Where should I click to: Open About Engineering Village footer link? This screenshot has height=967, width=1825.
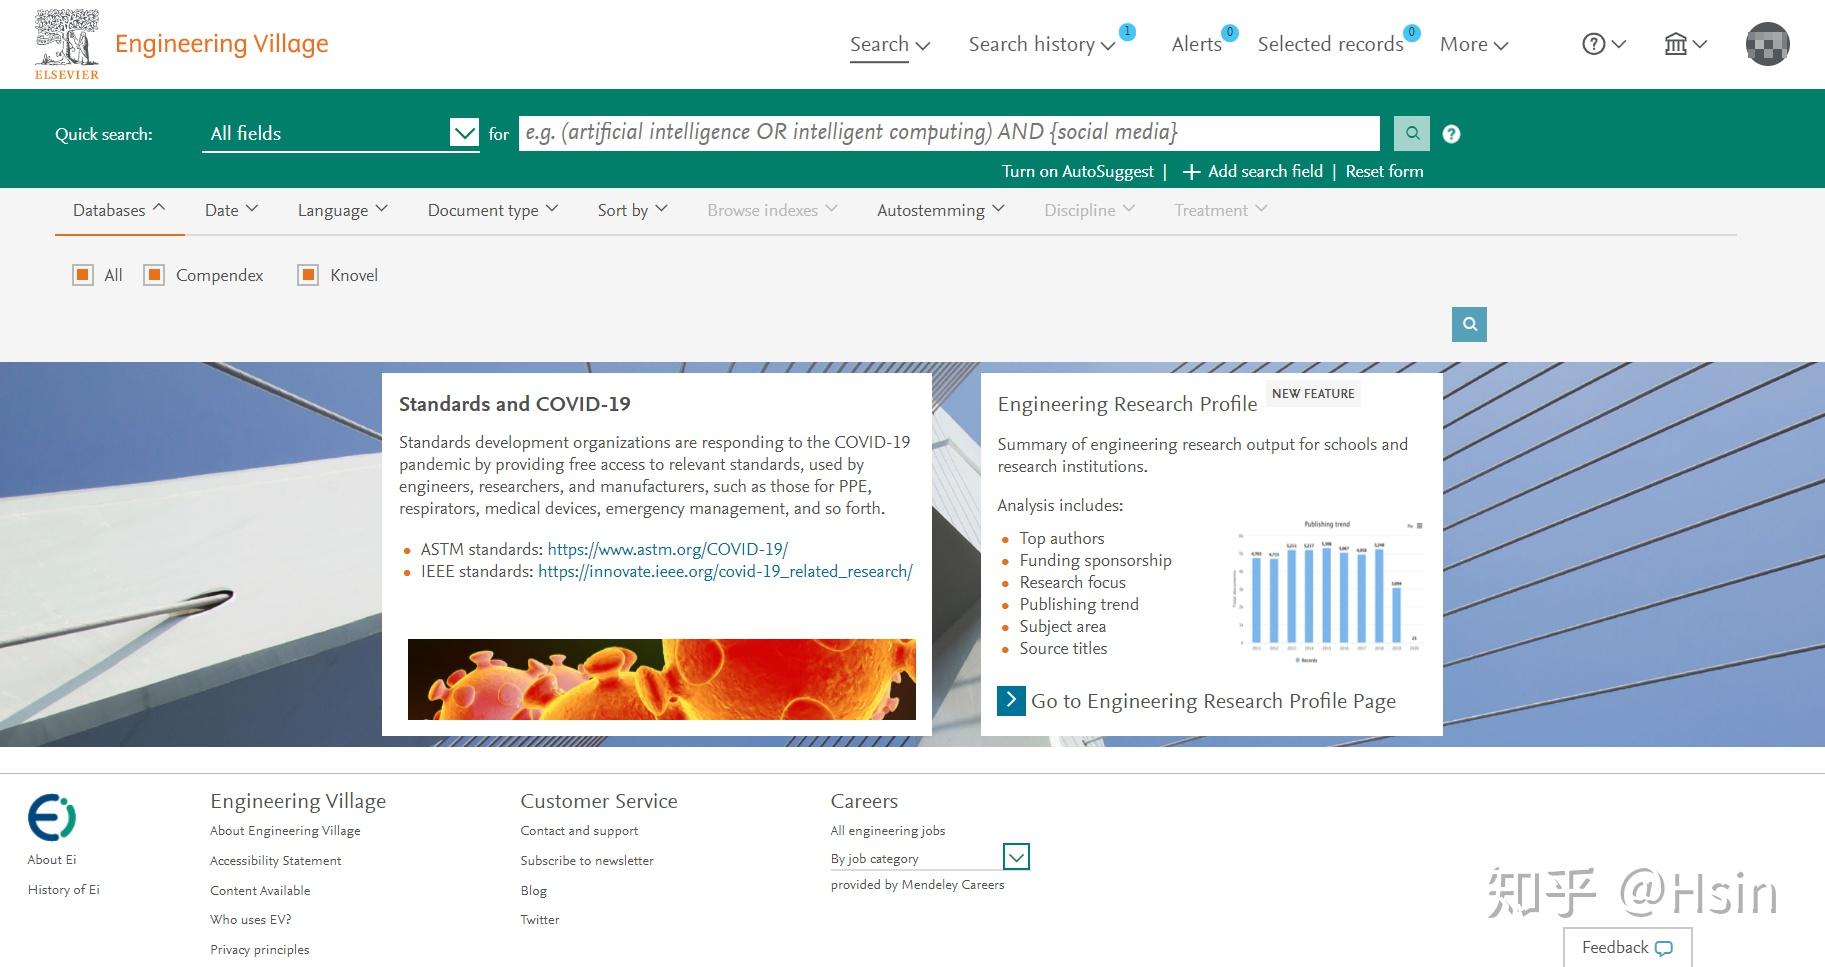pos(285,831)
